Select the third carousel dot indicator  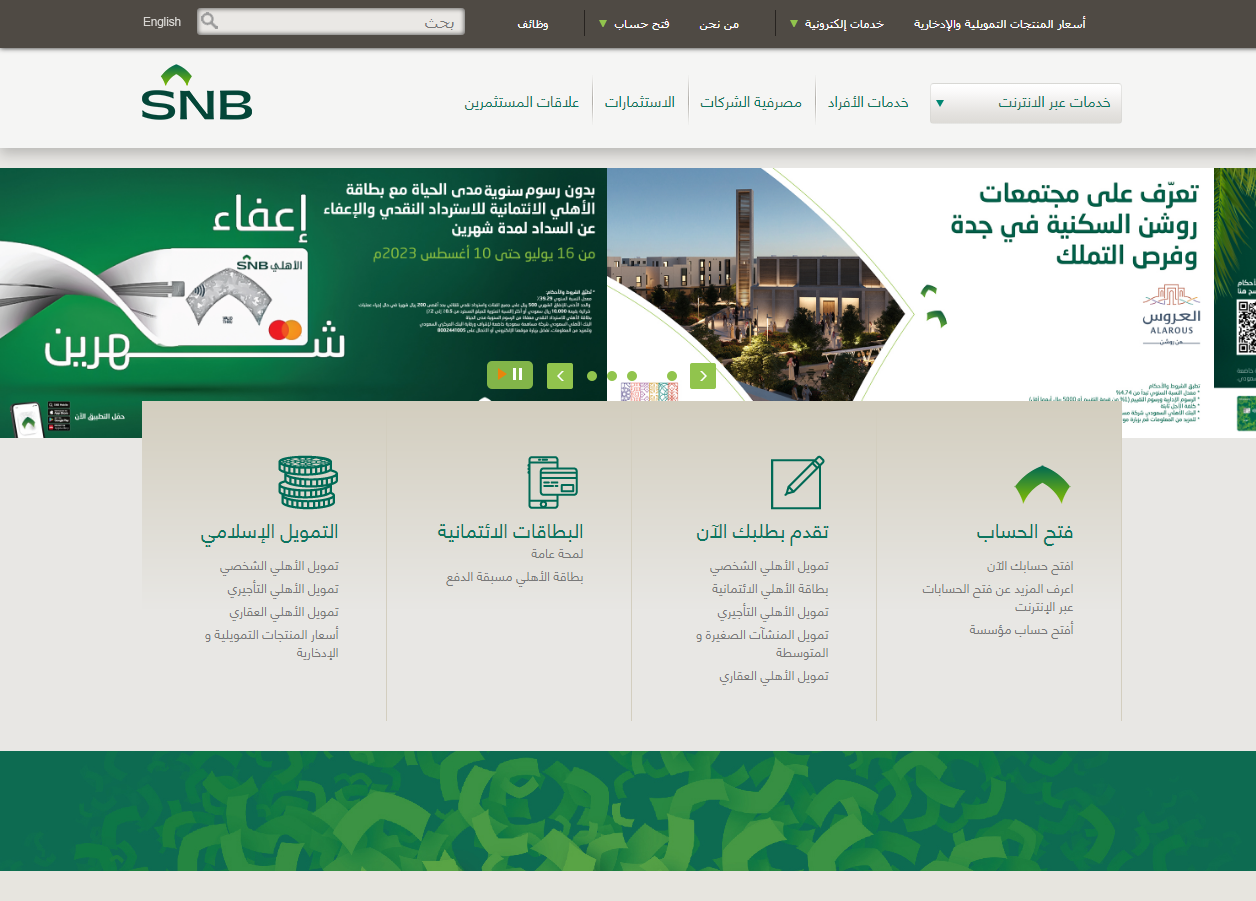tap(632, 376)
